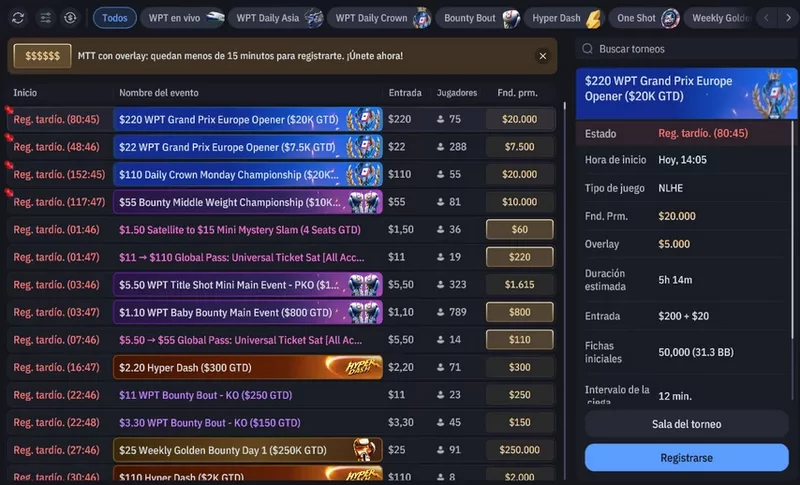Switch to the Bounty Bout tab

pos(478,18)
